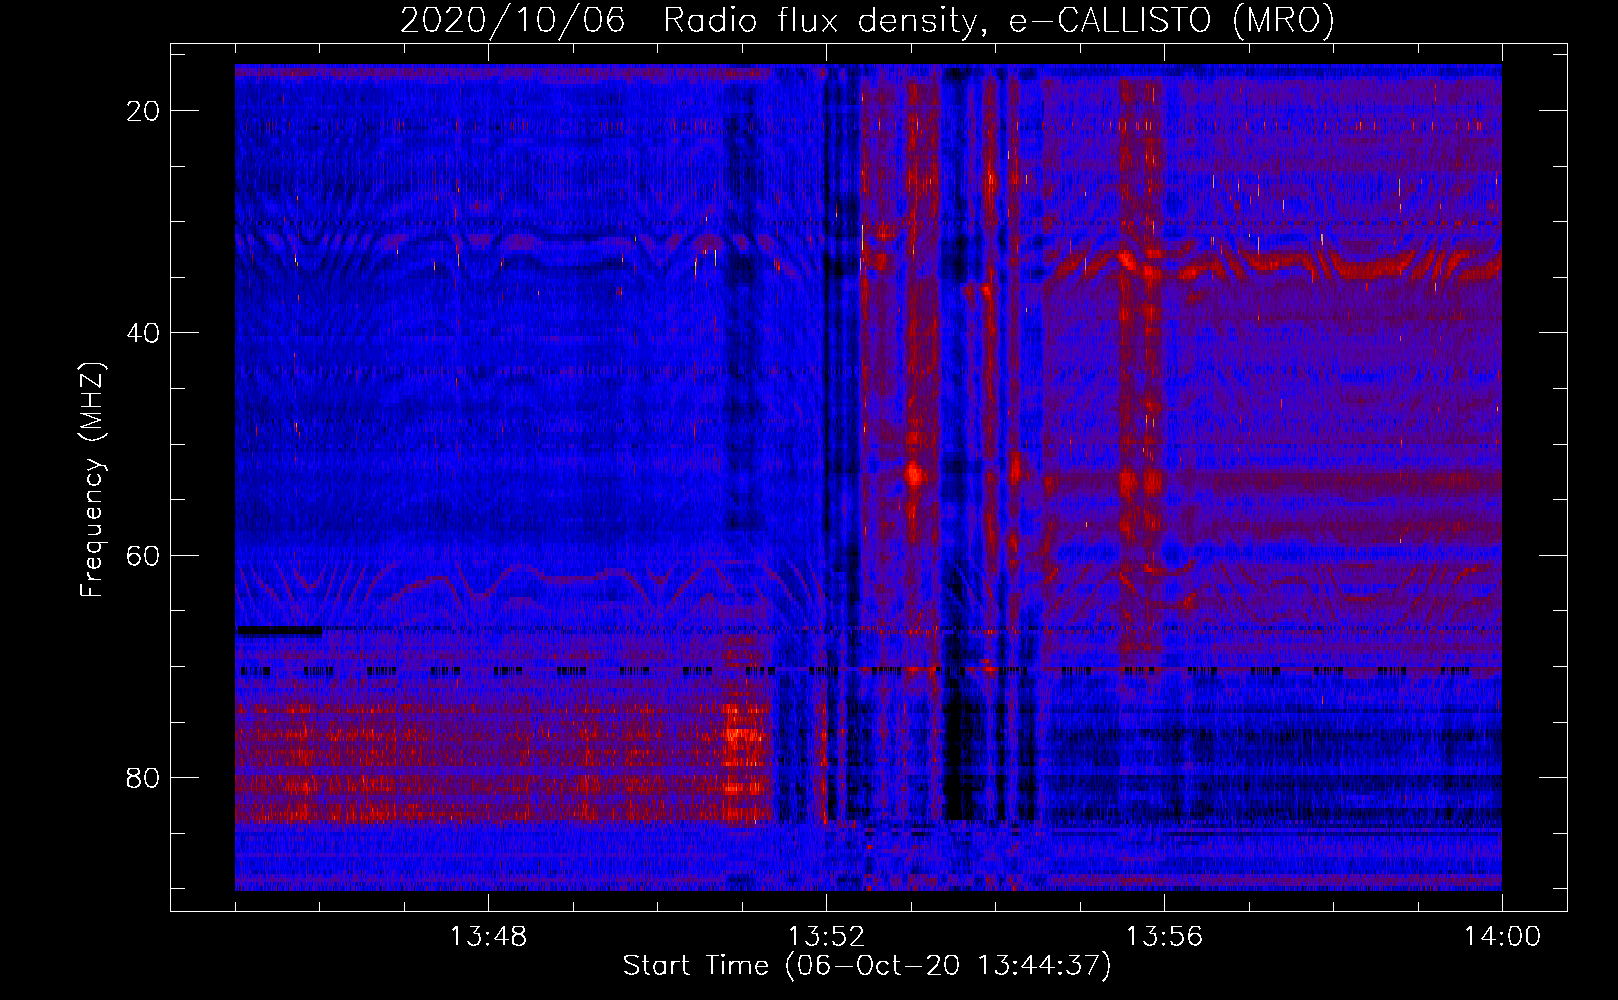Click the bright burst near 53 MHz at 13:53
This screenshot has height=1000, width=1618.
pos(913,474)
